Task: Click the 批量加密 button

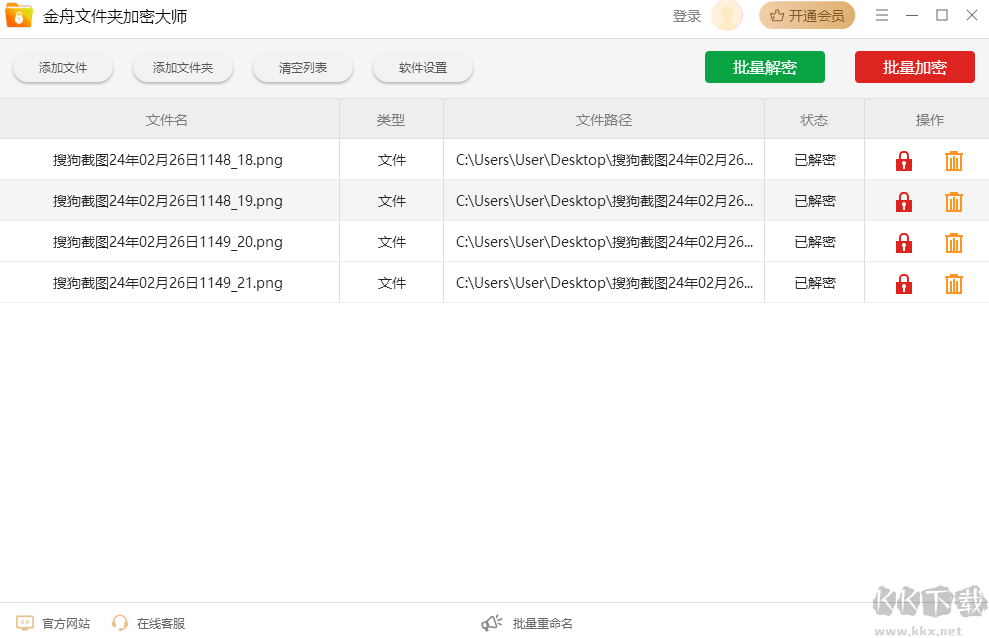Action: click(914, 67)
